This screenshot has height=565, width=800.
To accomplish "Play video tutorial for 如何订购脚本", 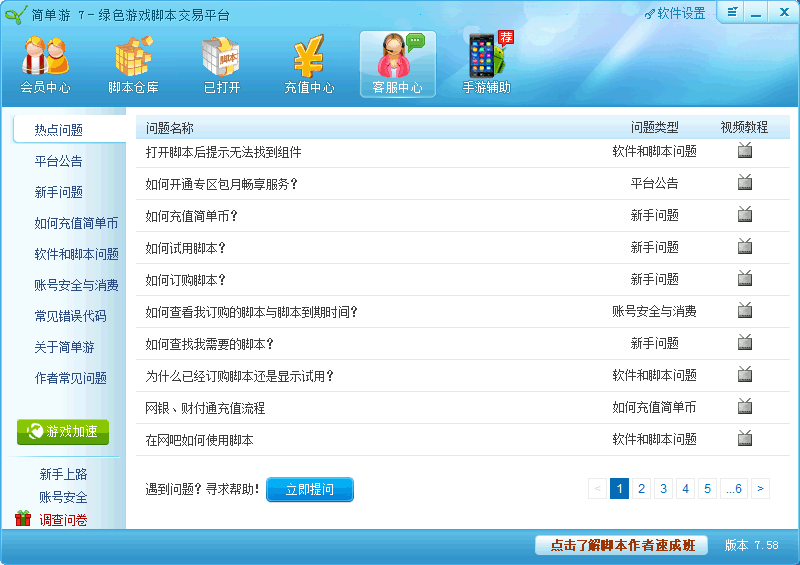I will click(x=744, y=278).
